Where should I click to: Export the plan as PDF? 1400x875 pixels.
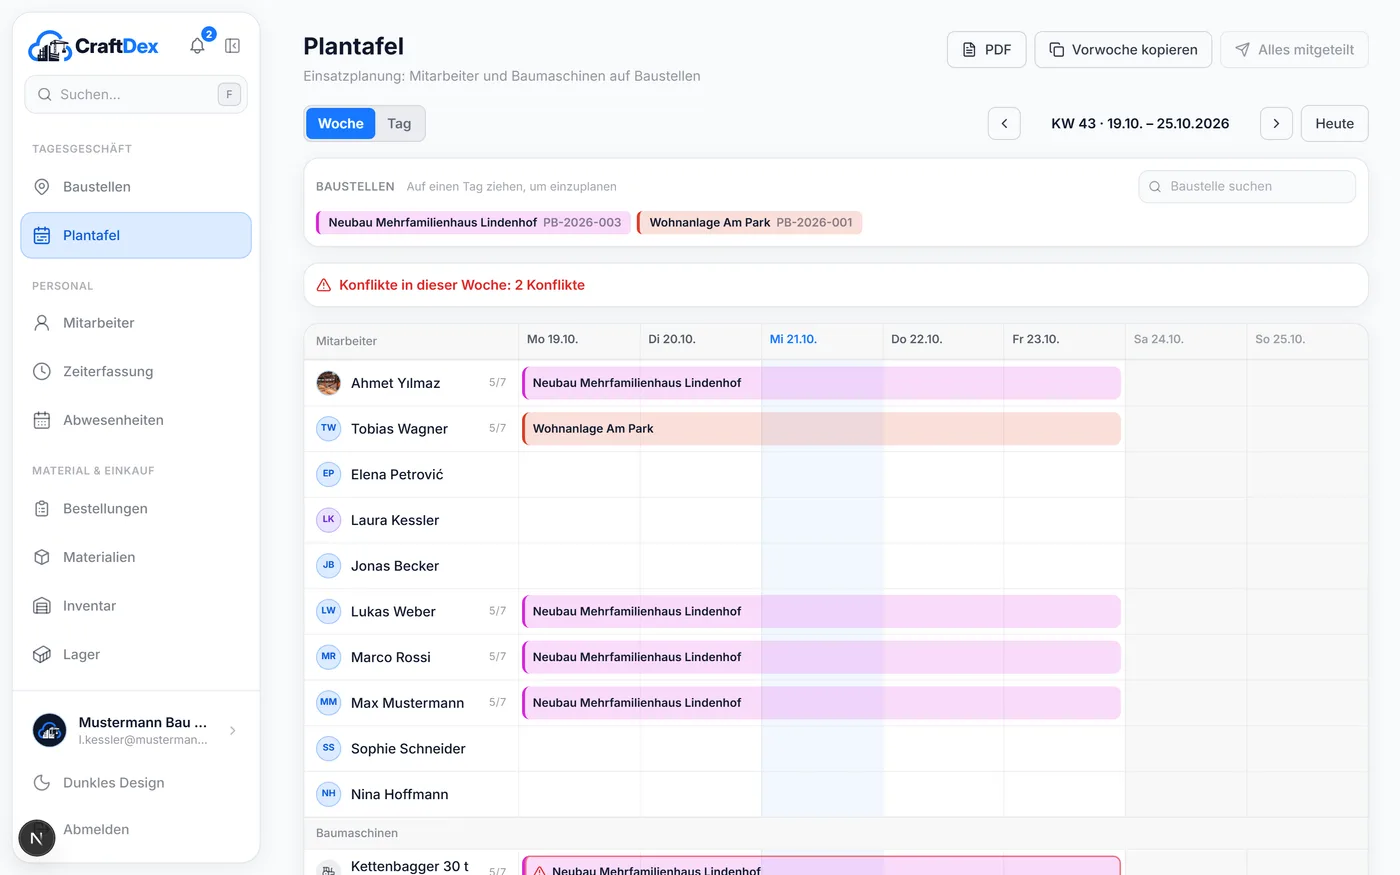pyautogui.click(x=986, y=50)
